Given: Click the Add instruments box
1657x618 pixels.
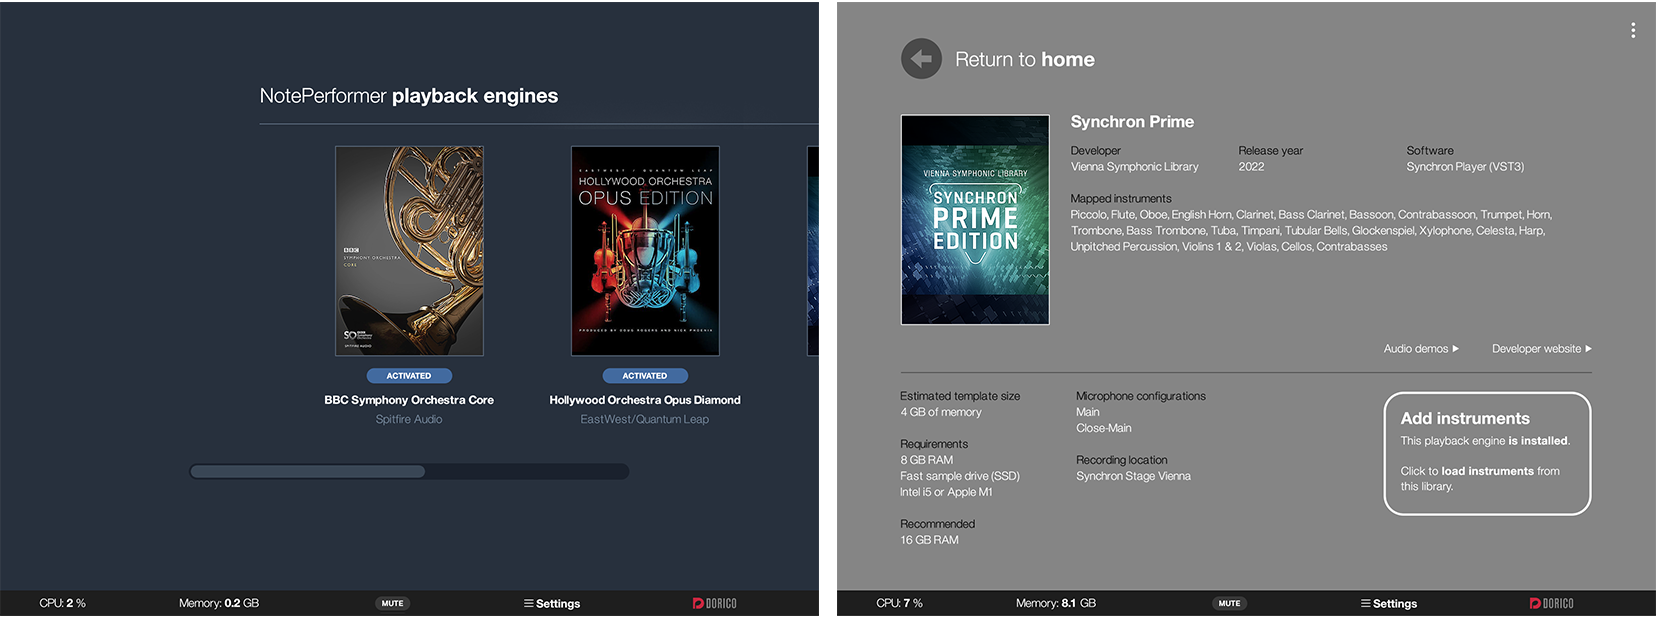Looking at the screenshot, I should 1487,453.
